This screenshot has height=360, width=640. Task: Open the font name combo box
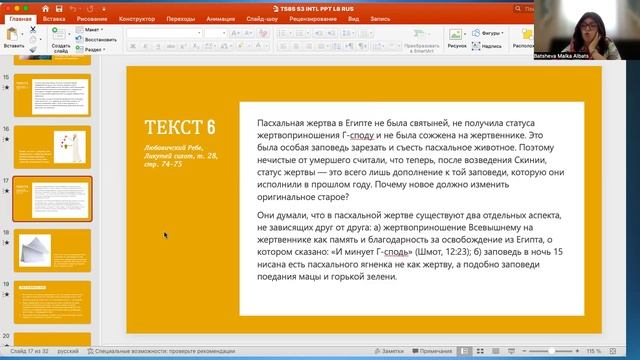pos(164,33)
